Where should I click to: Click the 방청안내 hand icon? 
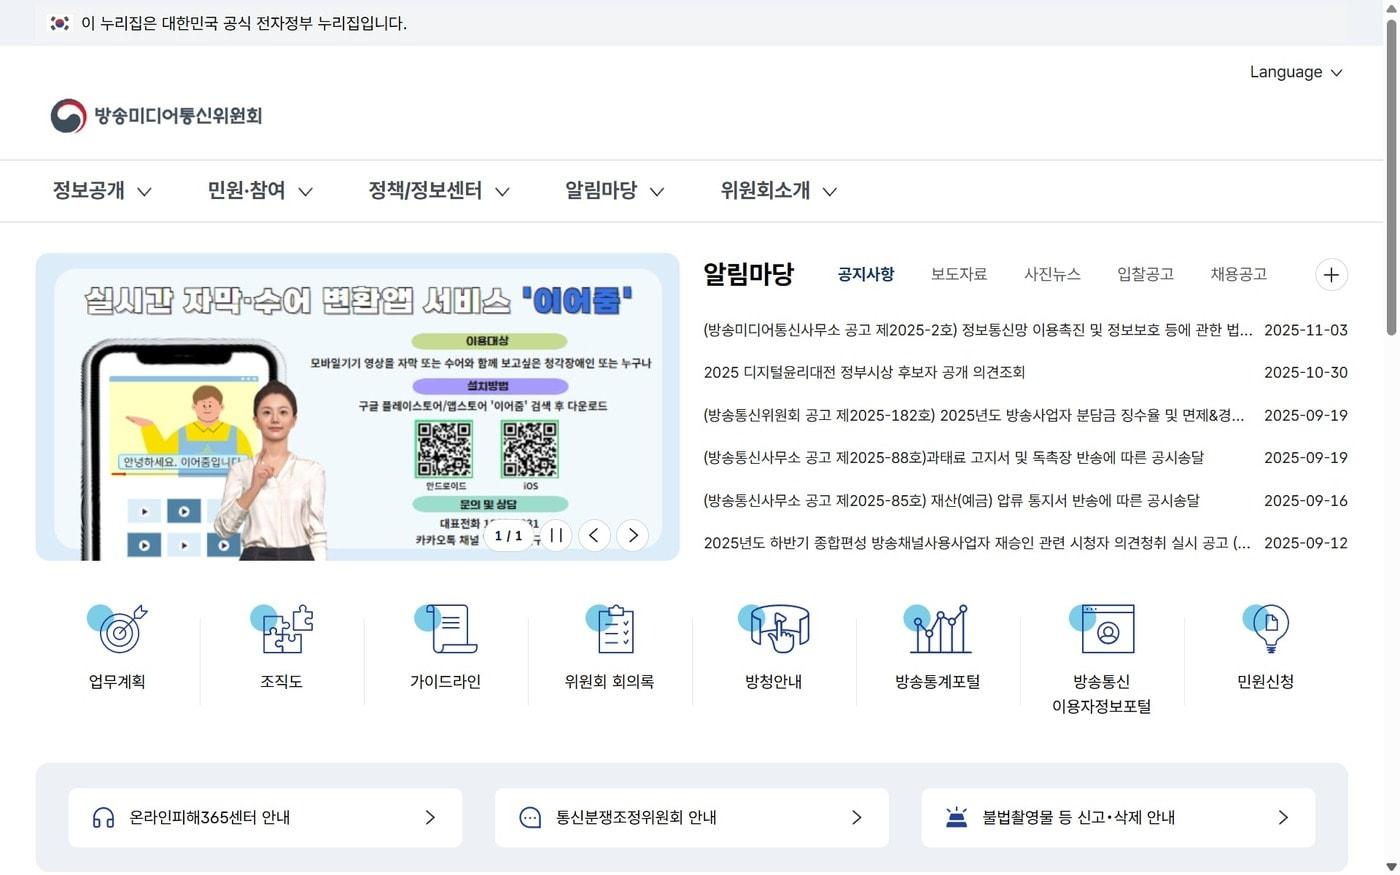(774, 630)
